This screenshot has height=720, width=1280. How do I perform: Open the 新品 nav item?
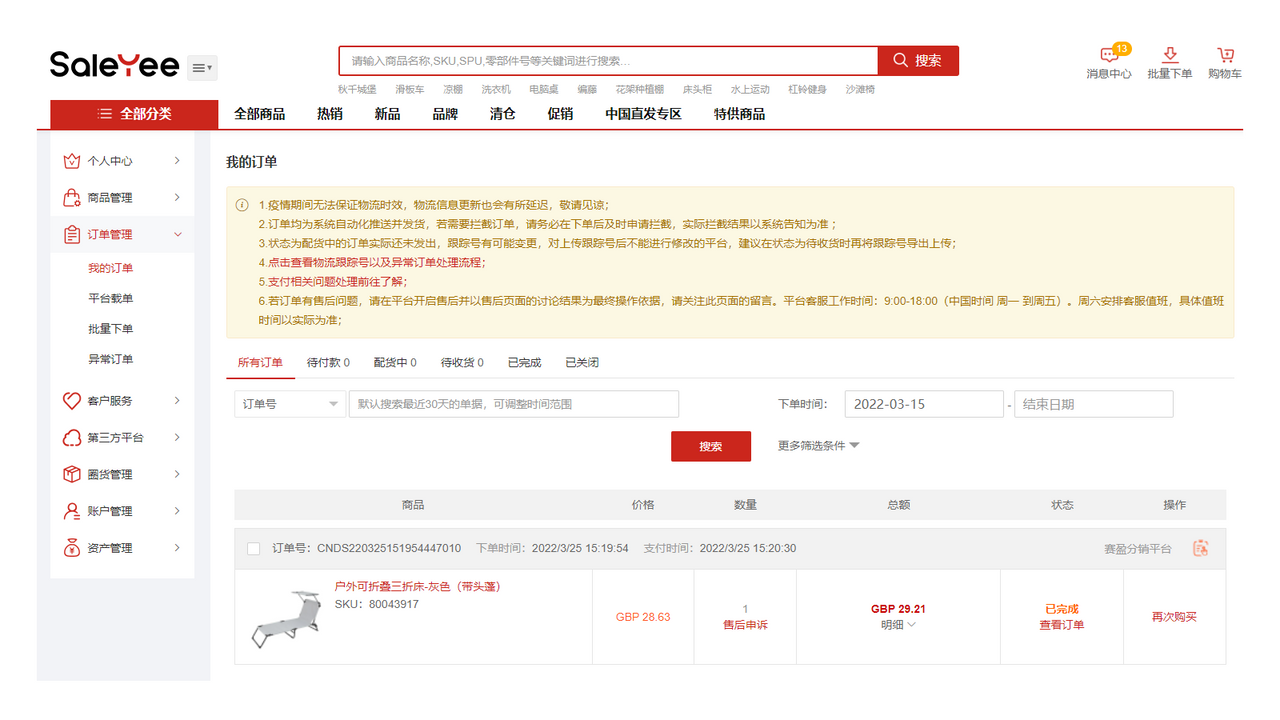[387, 114]
